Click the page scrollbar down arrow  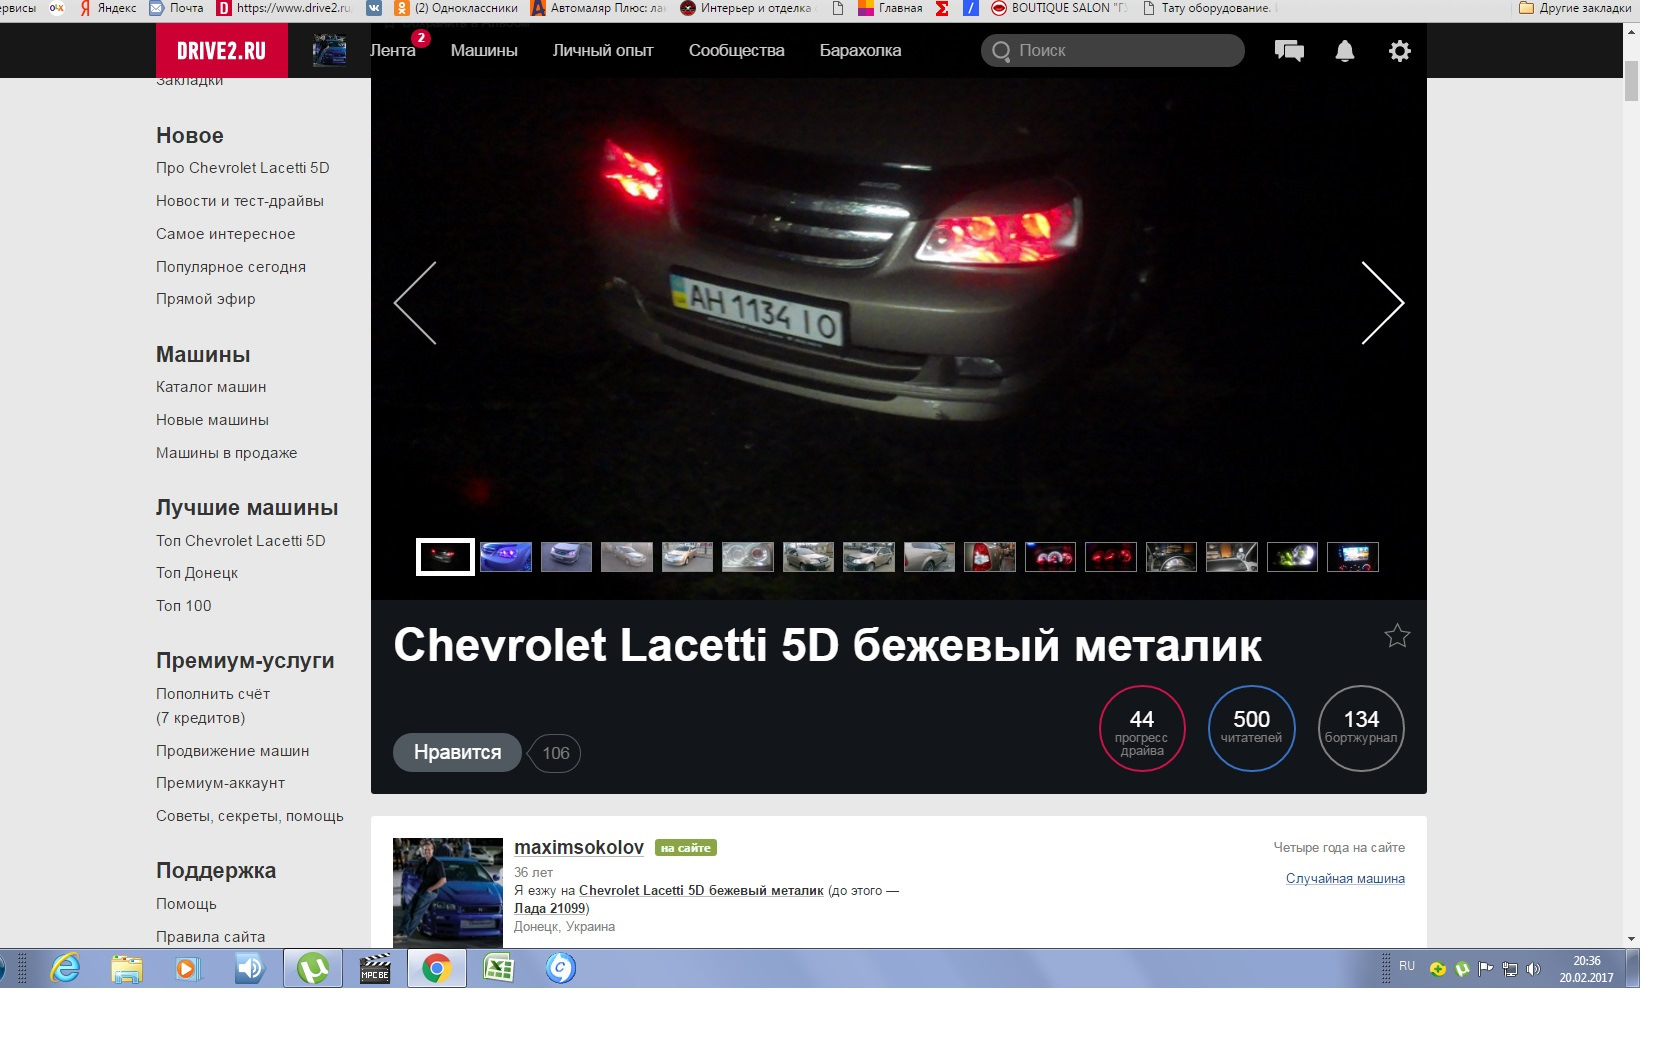[1632, 939]
